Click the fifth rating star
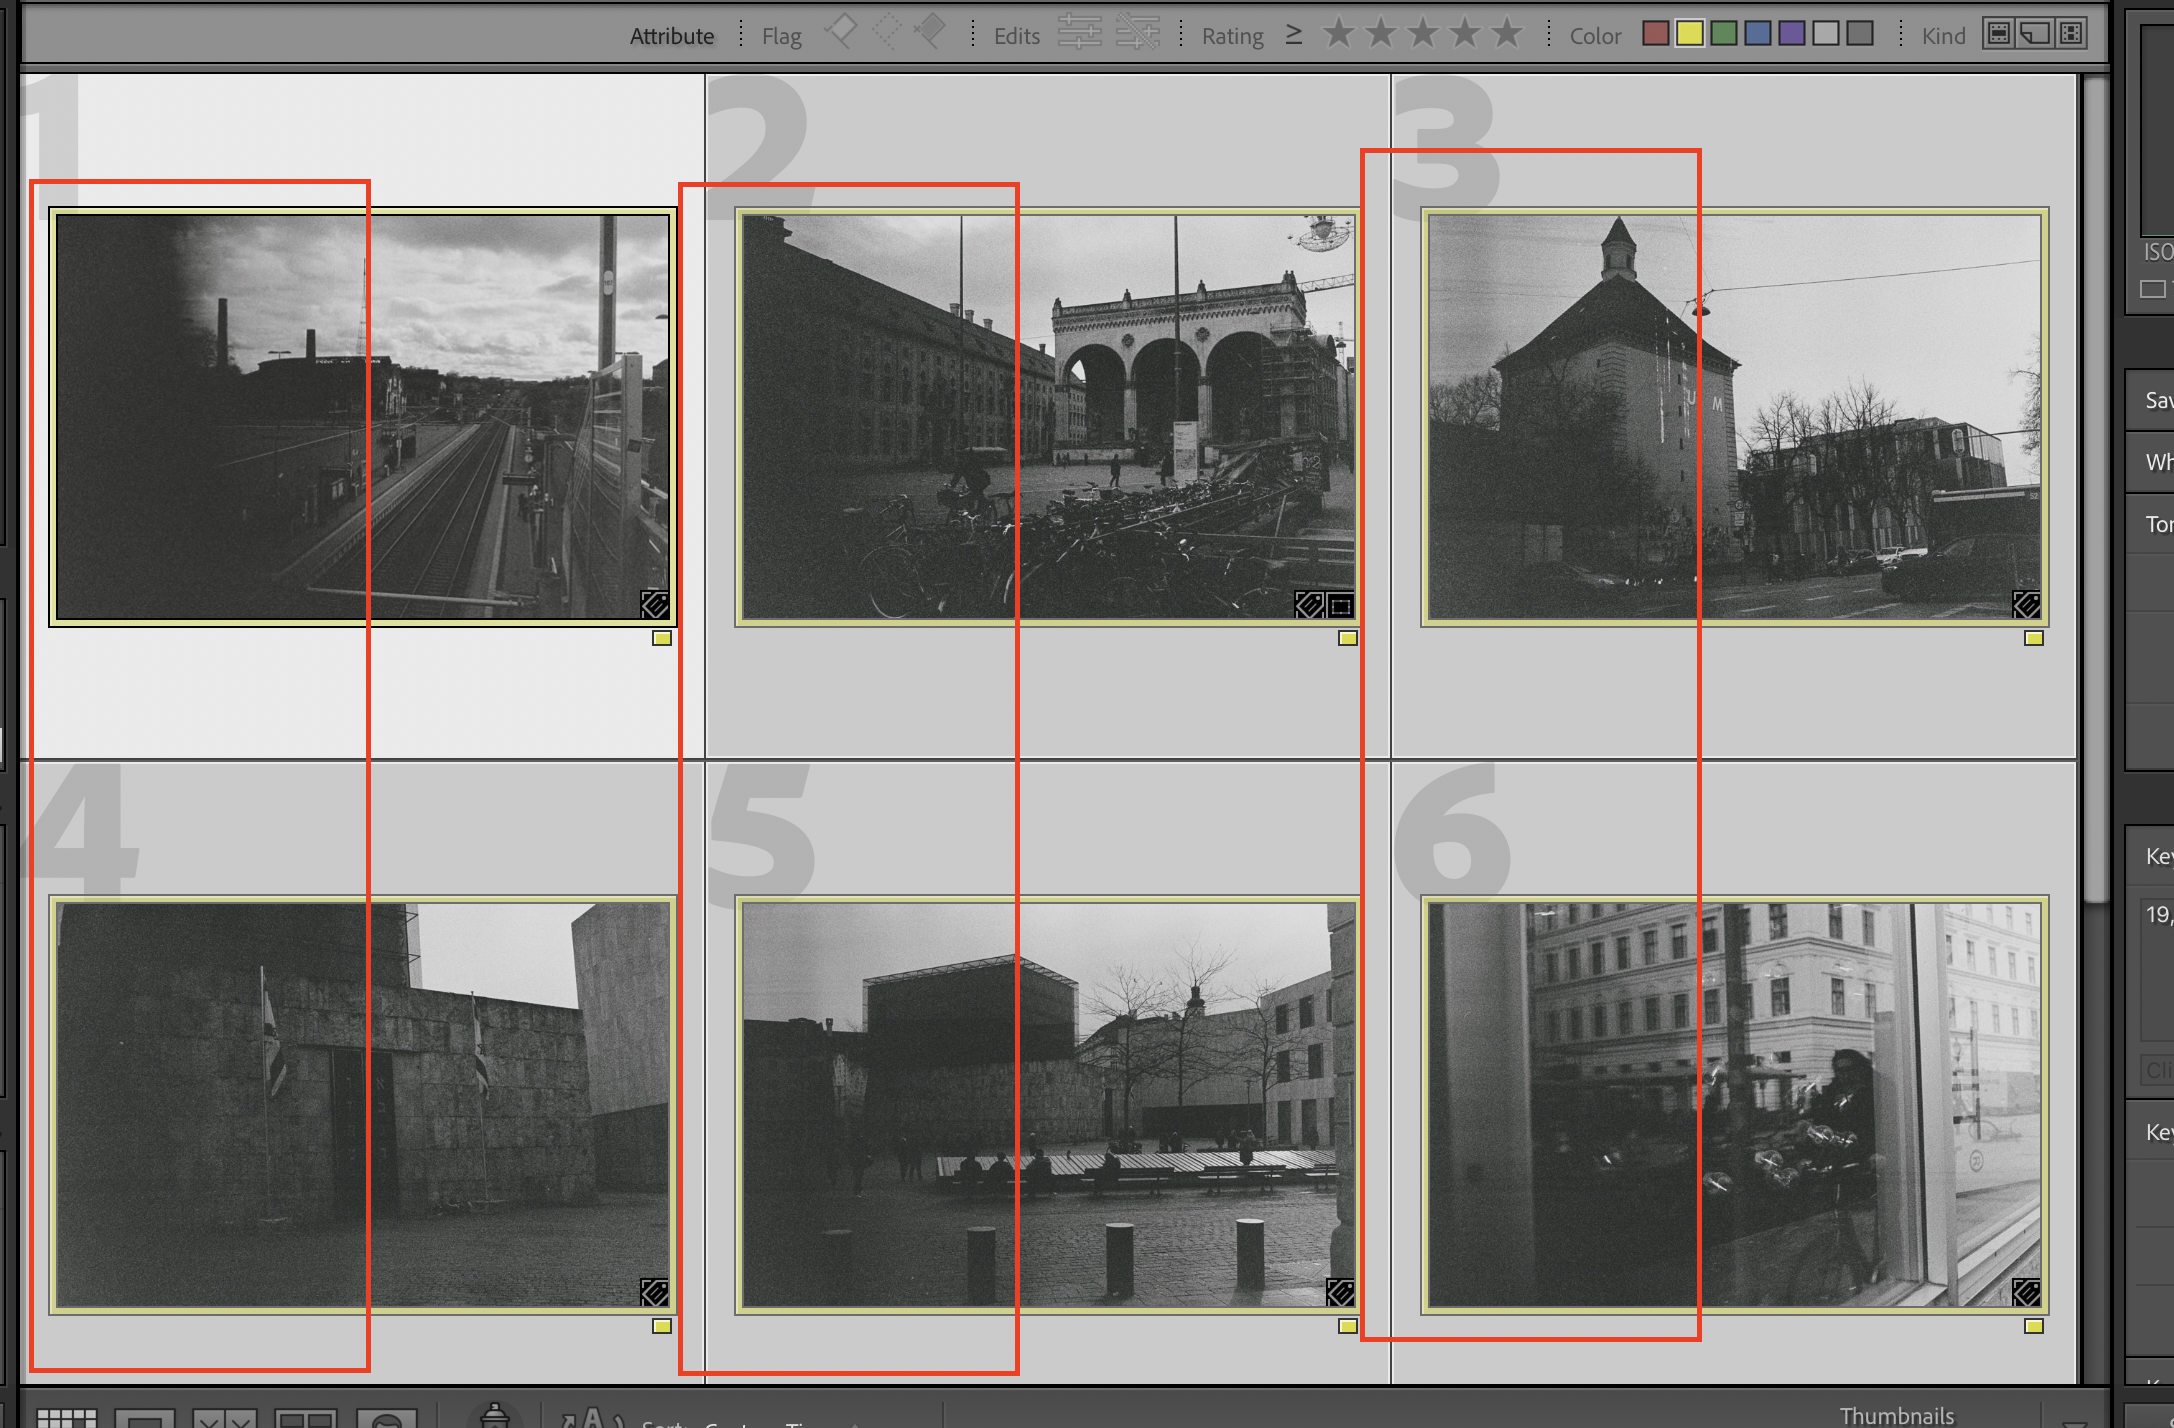 [1507, 34]
